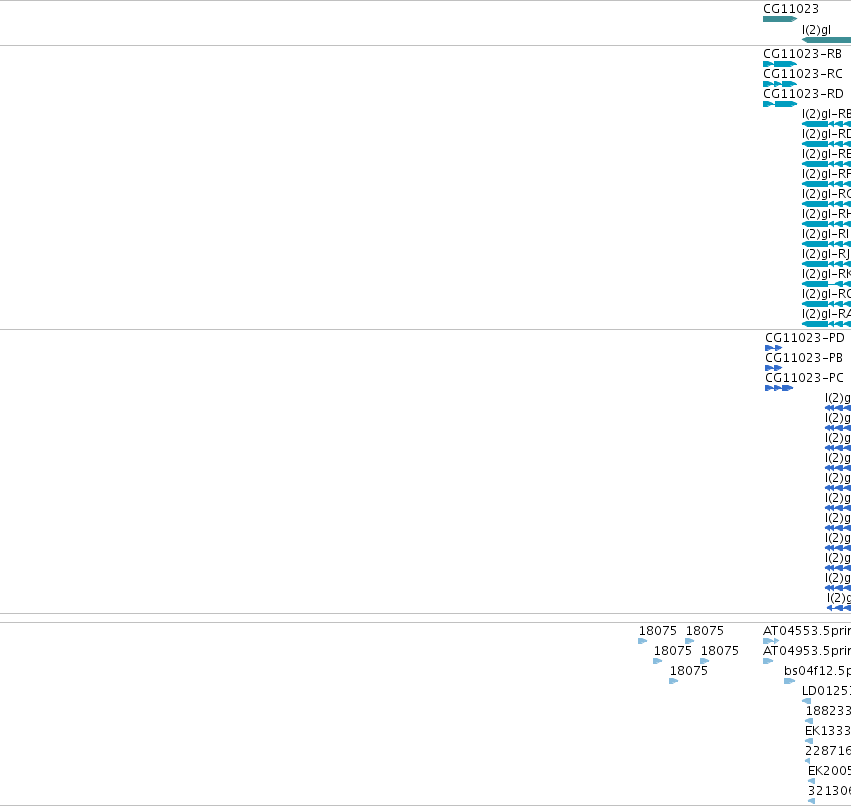Image resolution: width=851 pixels, height=806 pixels.
Task: Open the CG11023-RB transcript label
Action: (x=802, y=54)
